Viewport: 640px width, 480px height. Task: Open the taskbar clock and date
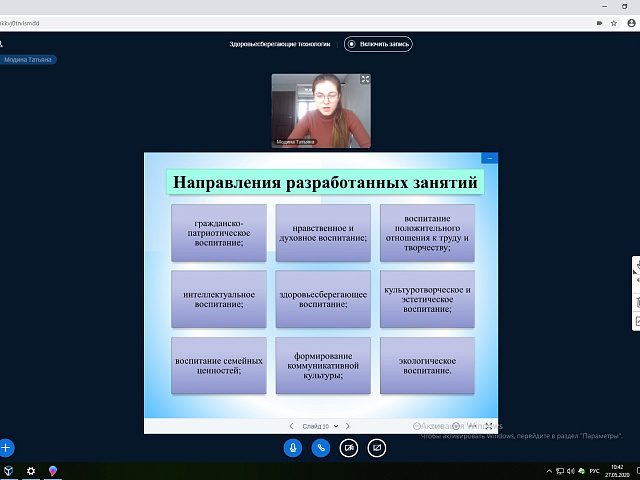point(617,471)
